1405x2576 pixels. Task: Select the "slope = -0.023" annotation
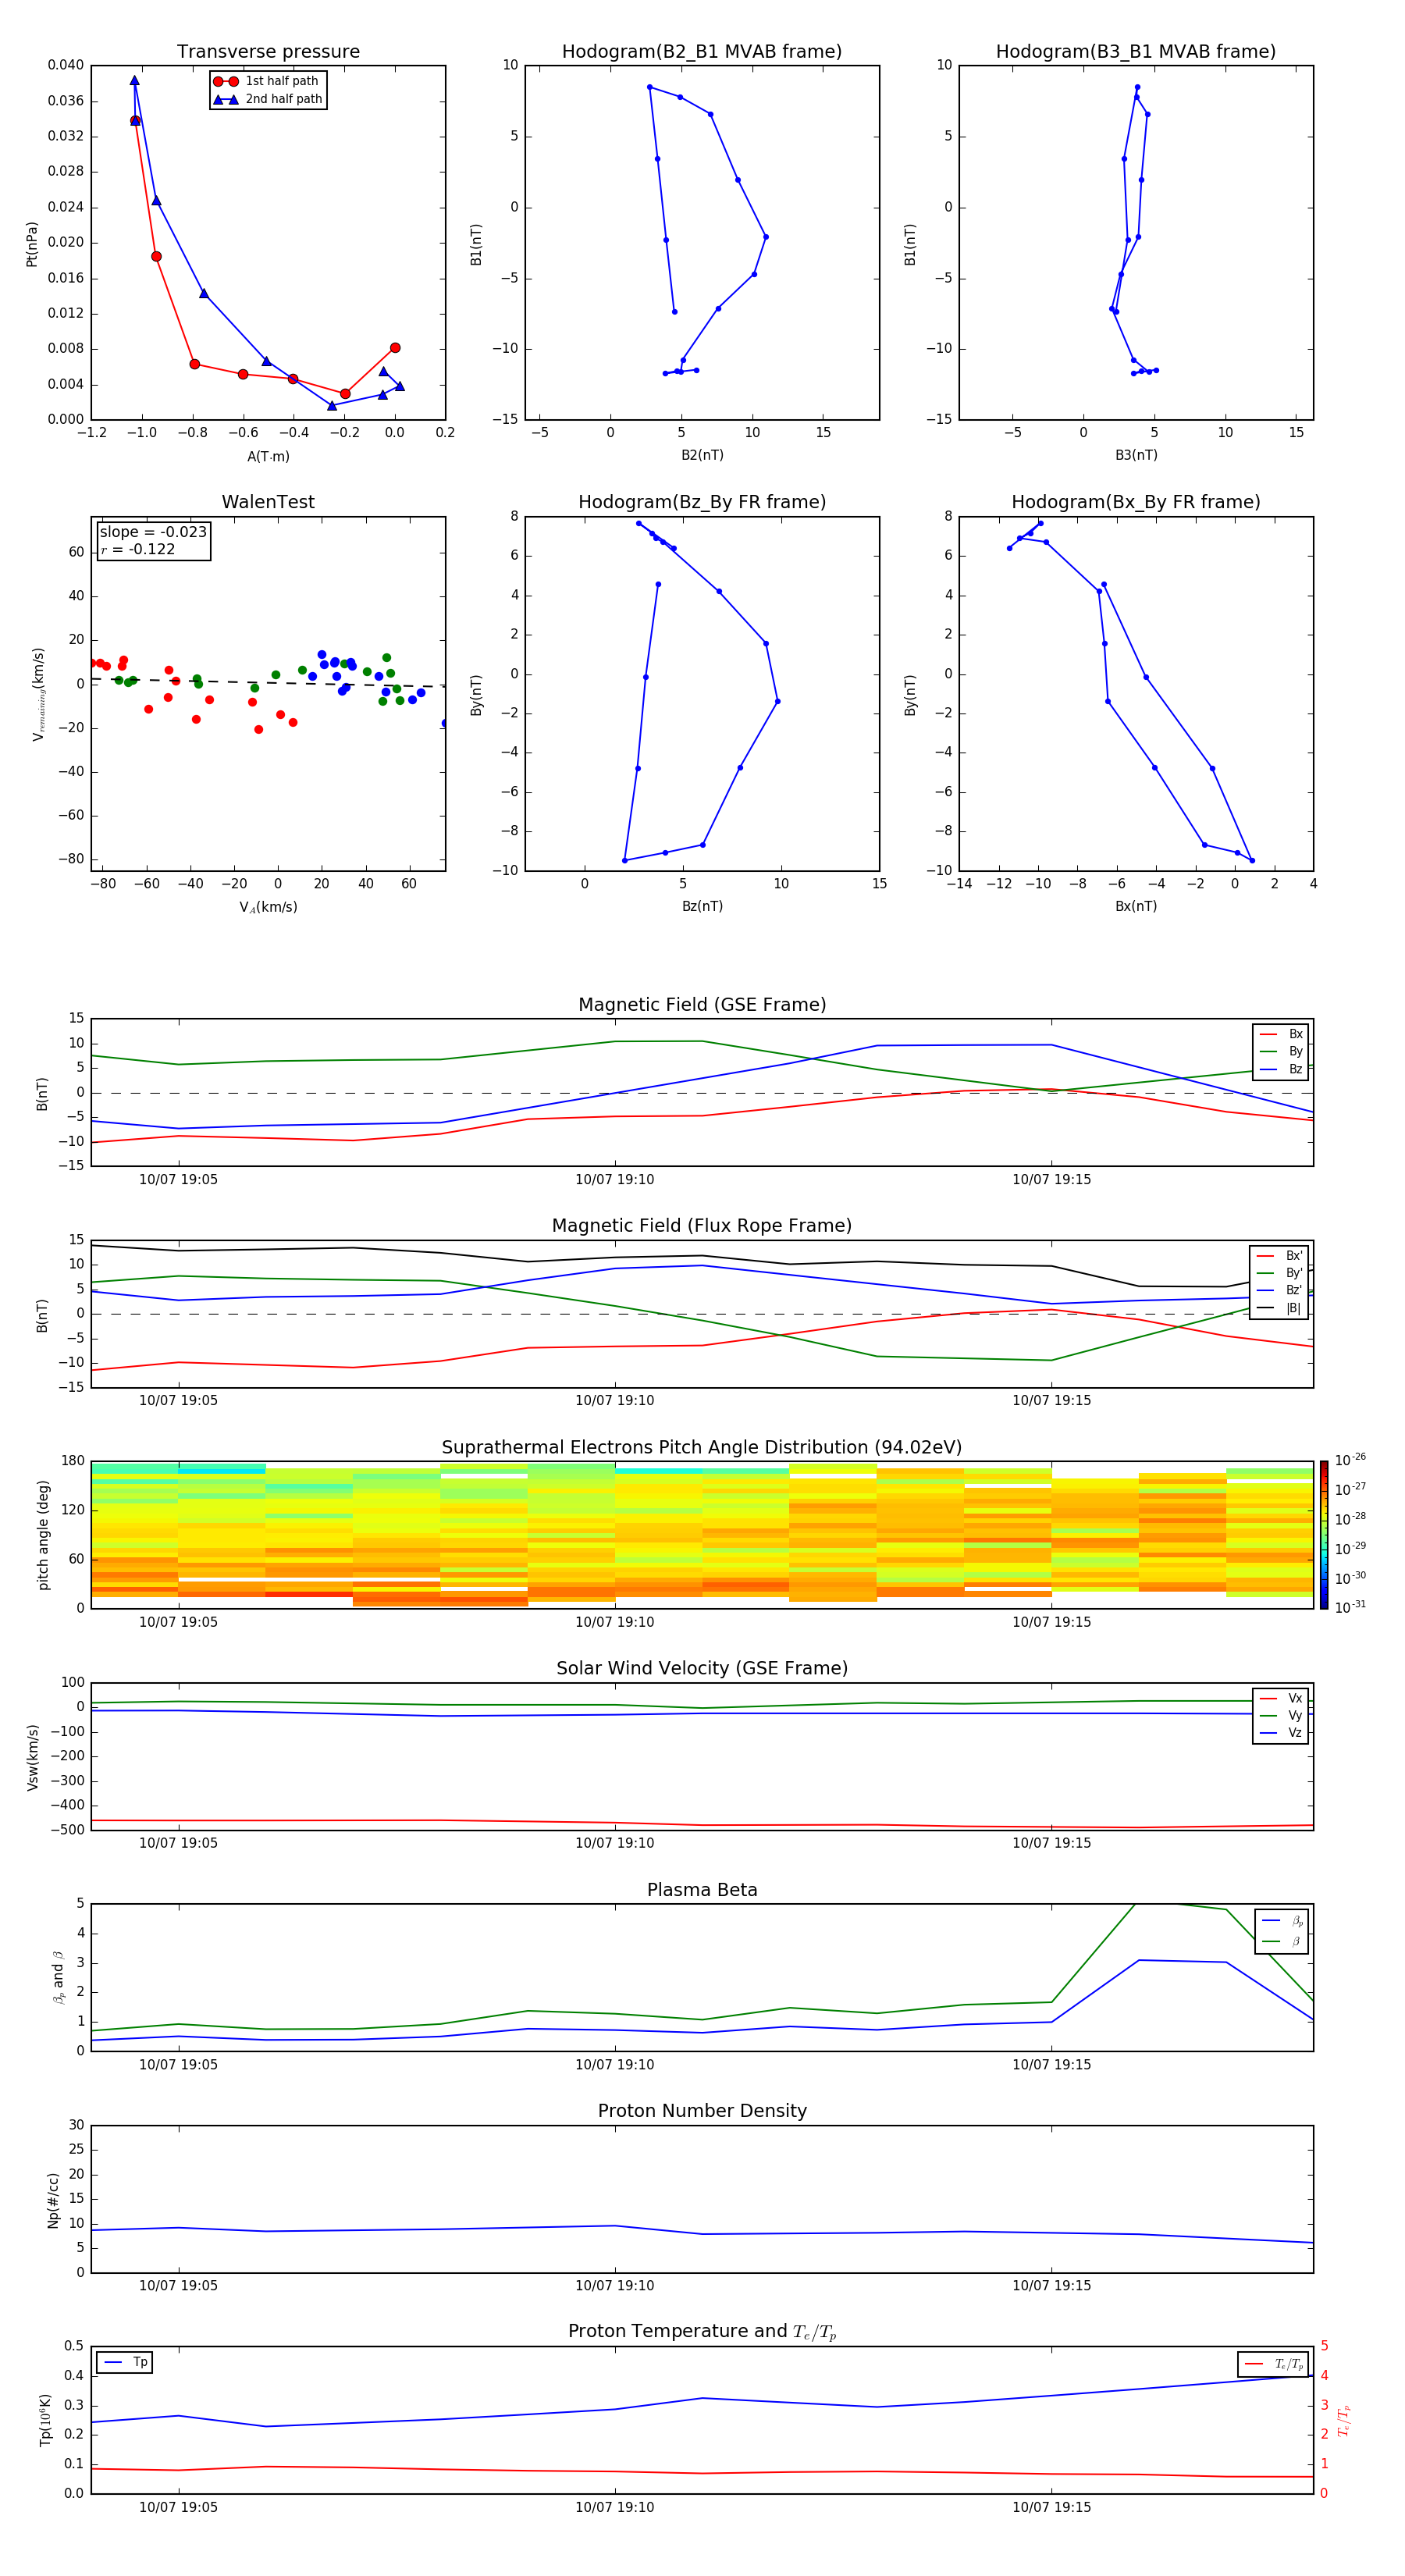153,532
